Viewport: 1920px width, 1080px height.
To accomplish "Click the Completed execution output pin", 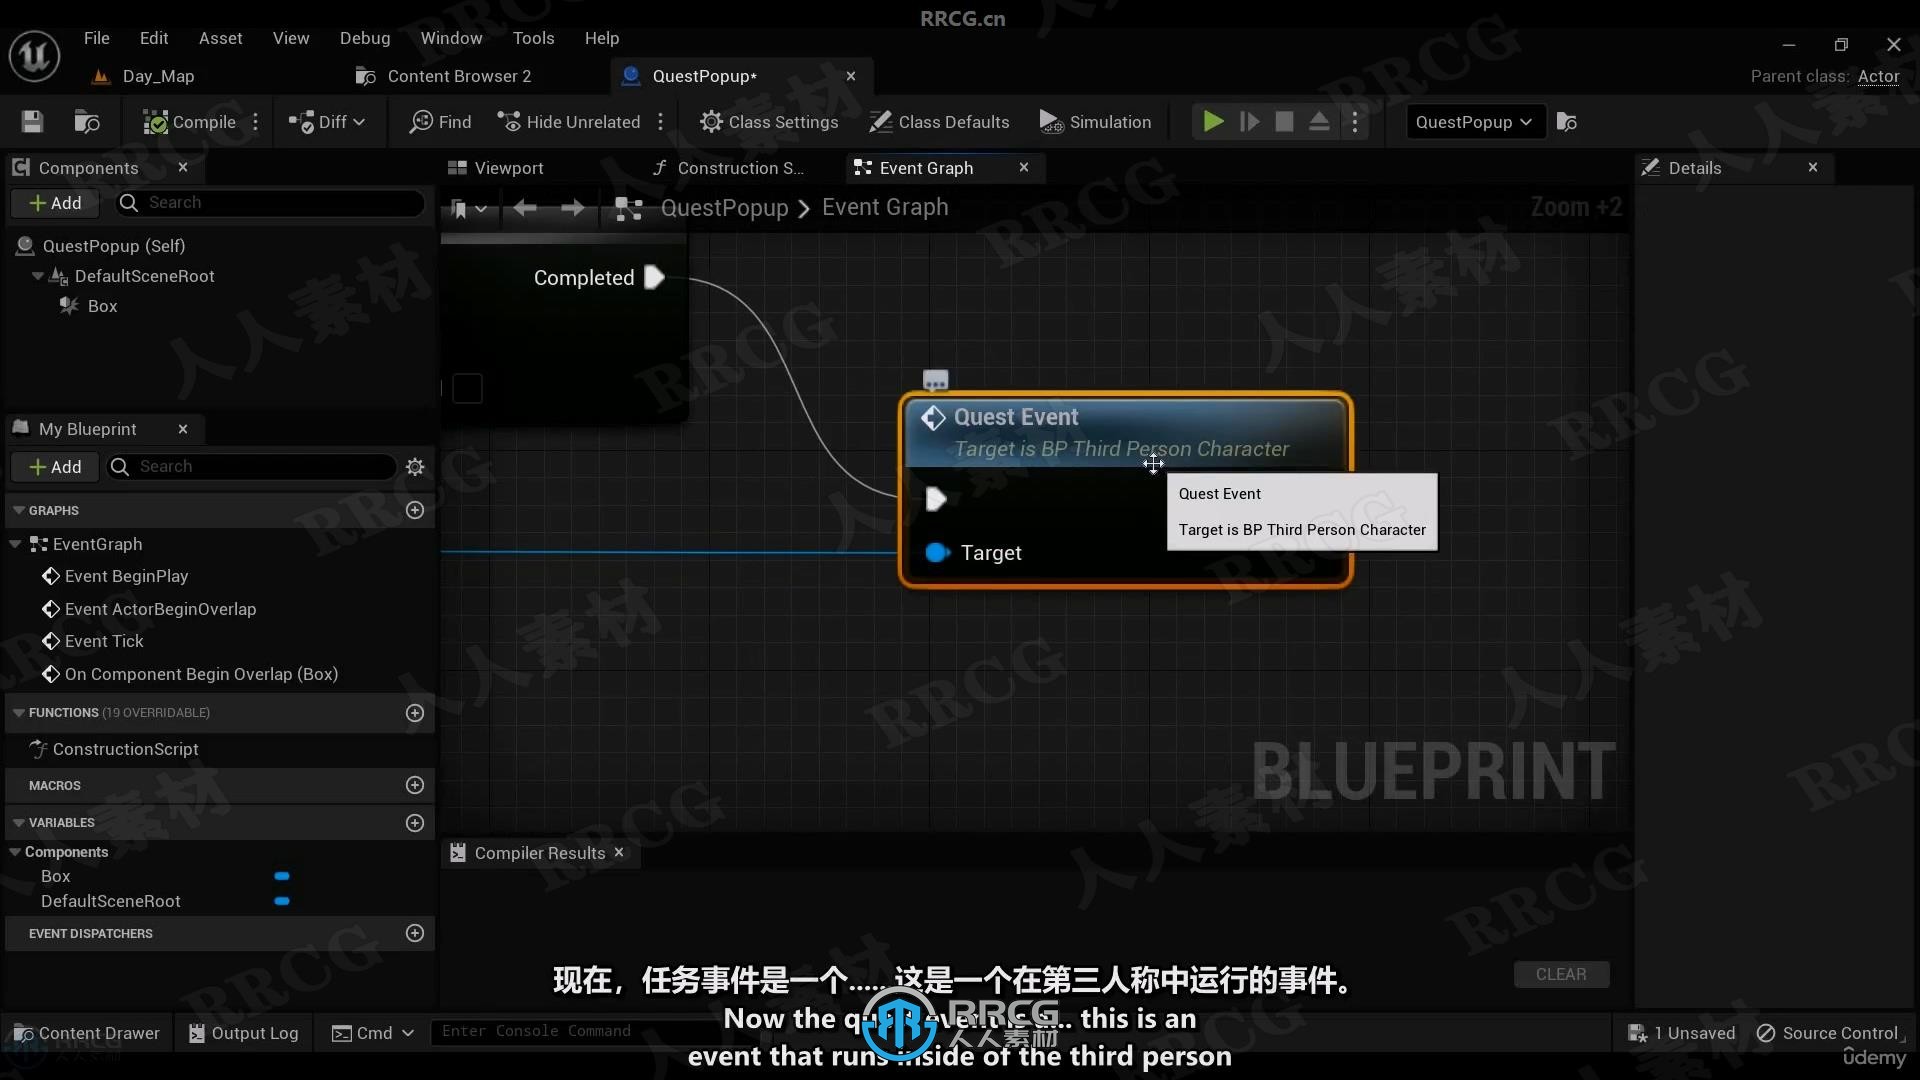I will point(654,277).
